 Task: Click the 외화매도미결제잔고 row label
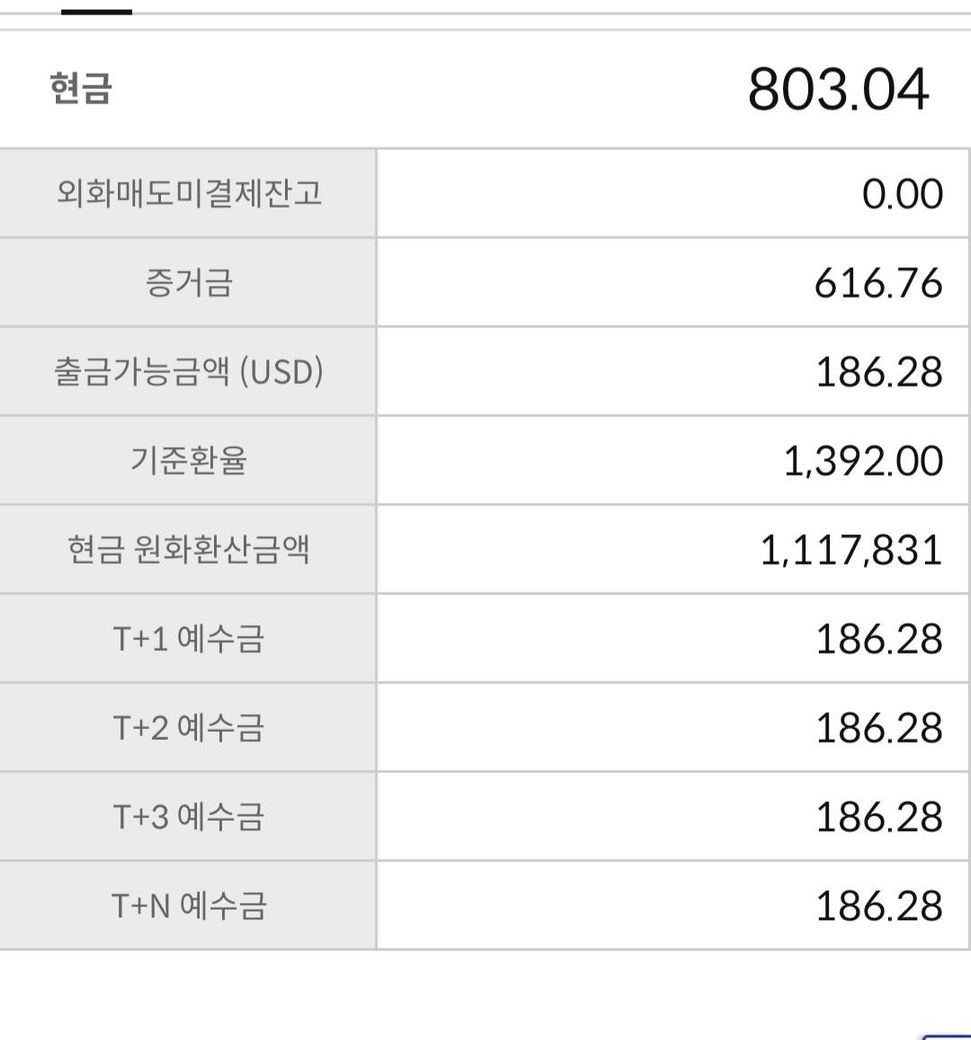click(189, 193)
